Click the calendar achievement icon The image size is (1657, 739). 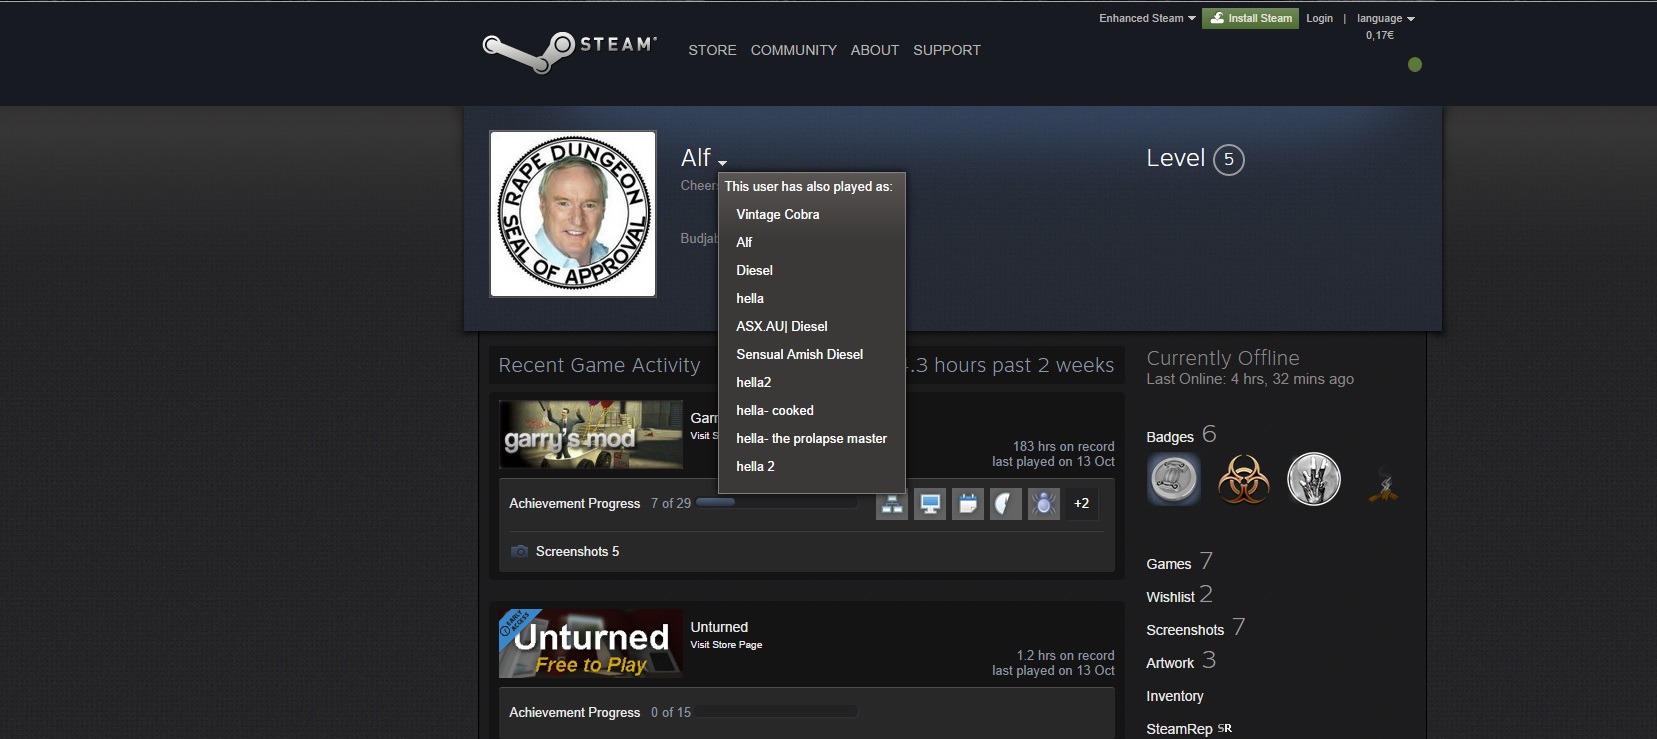tap(968, 504)
